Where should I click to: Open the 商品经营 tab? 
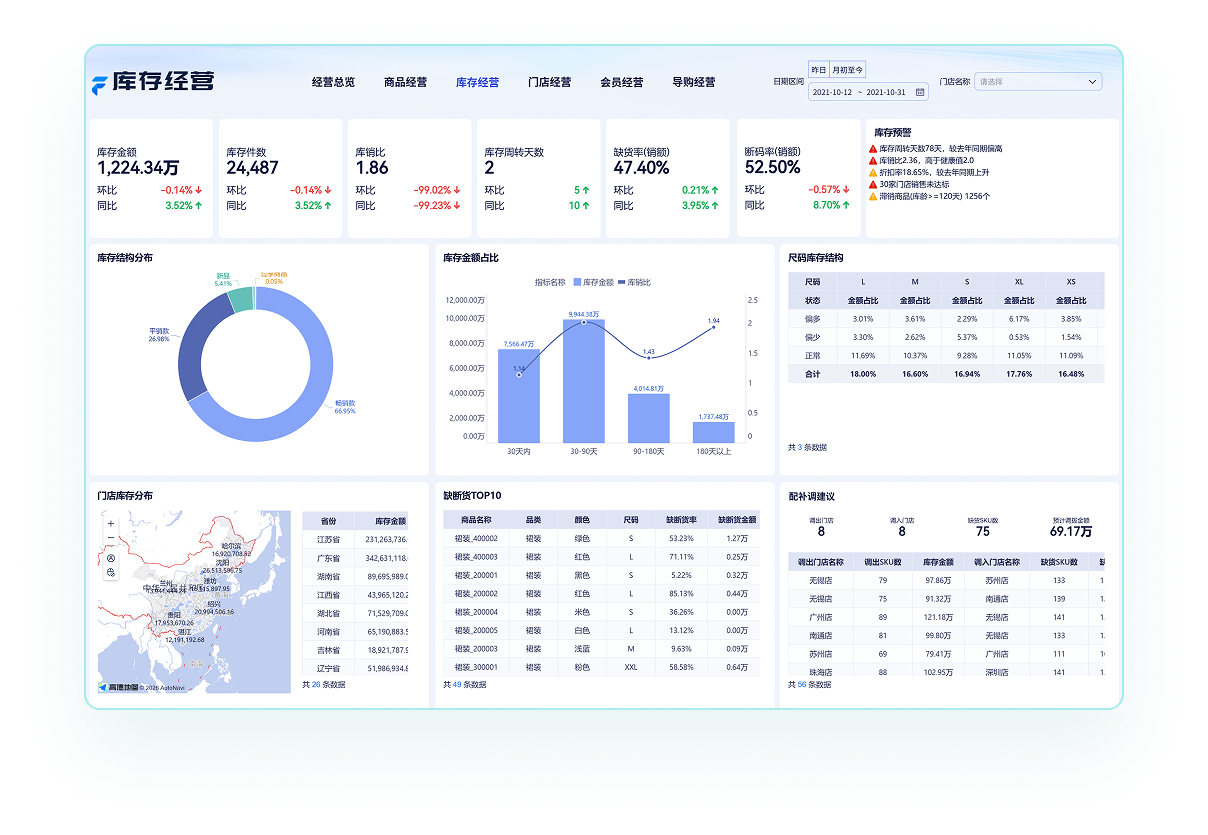pos(405,83)
